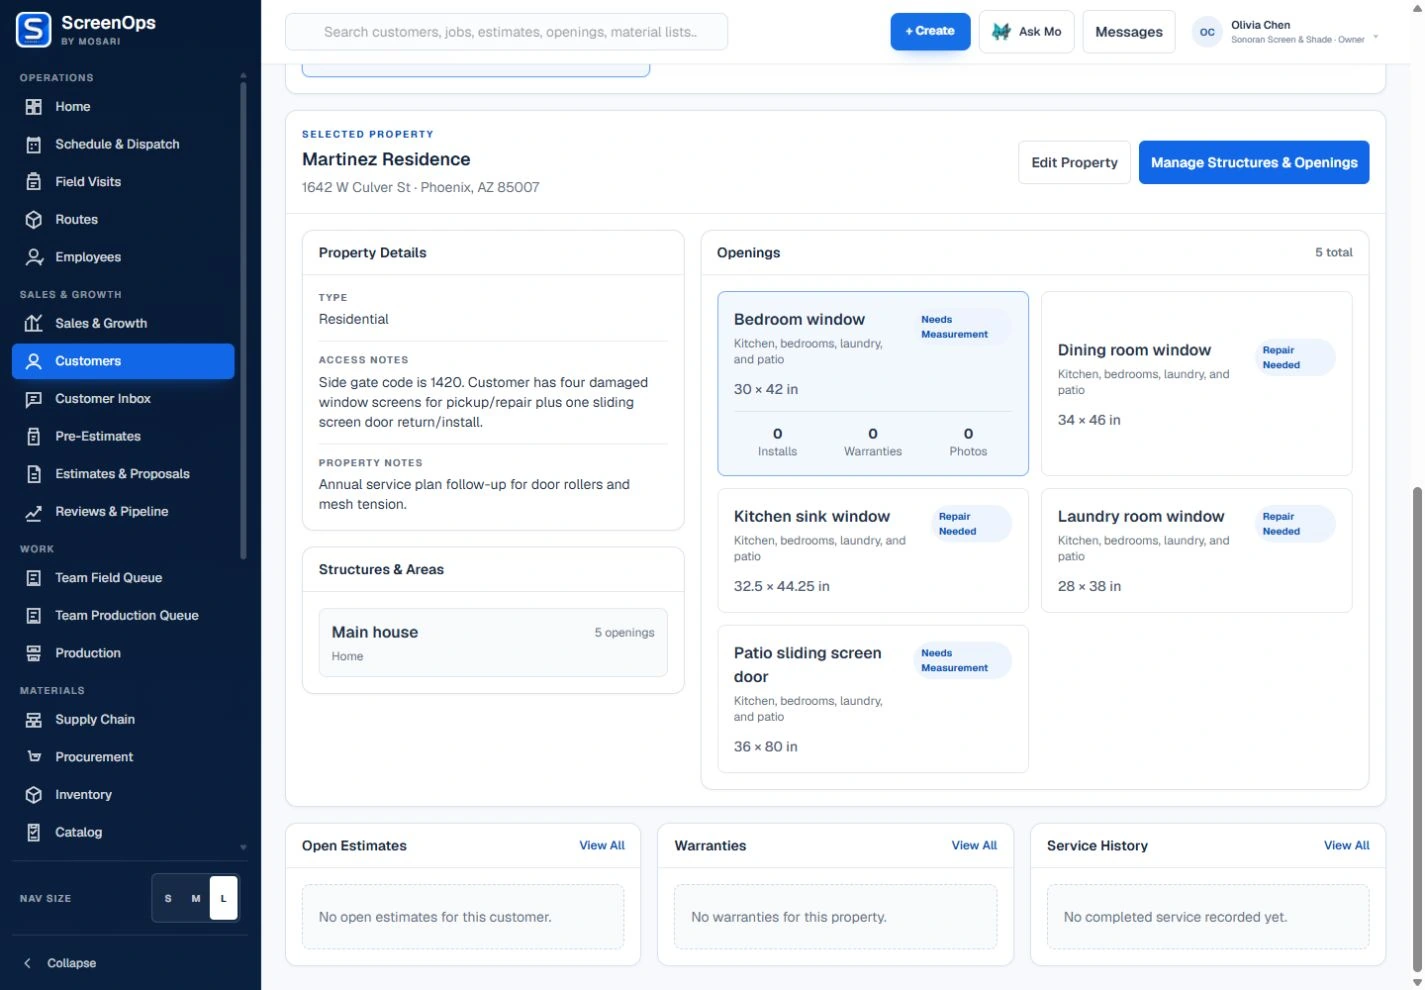Click the Field Visits clipboard icon

34,182
